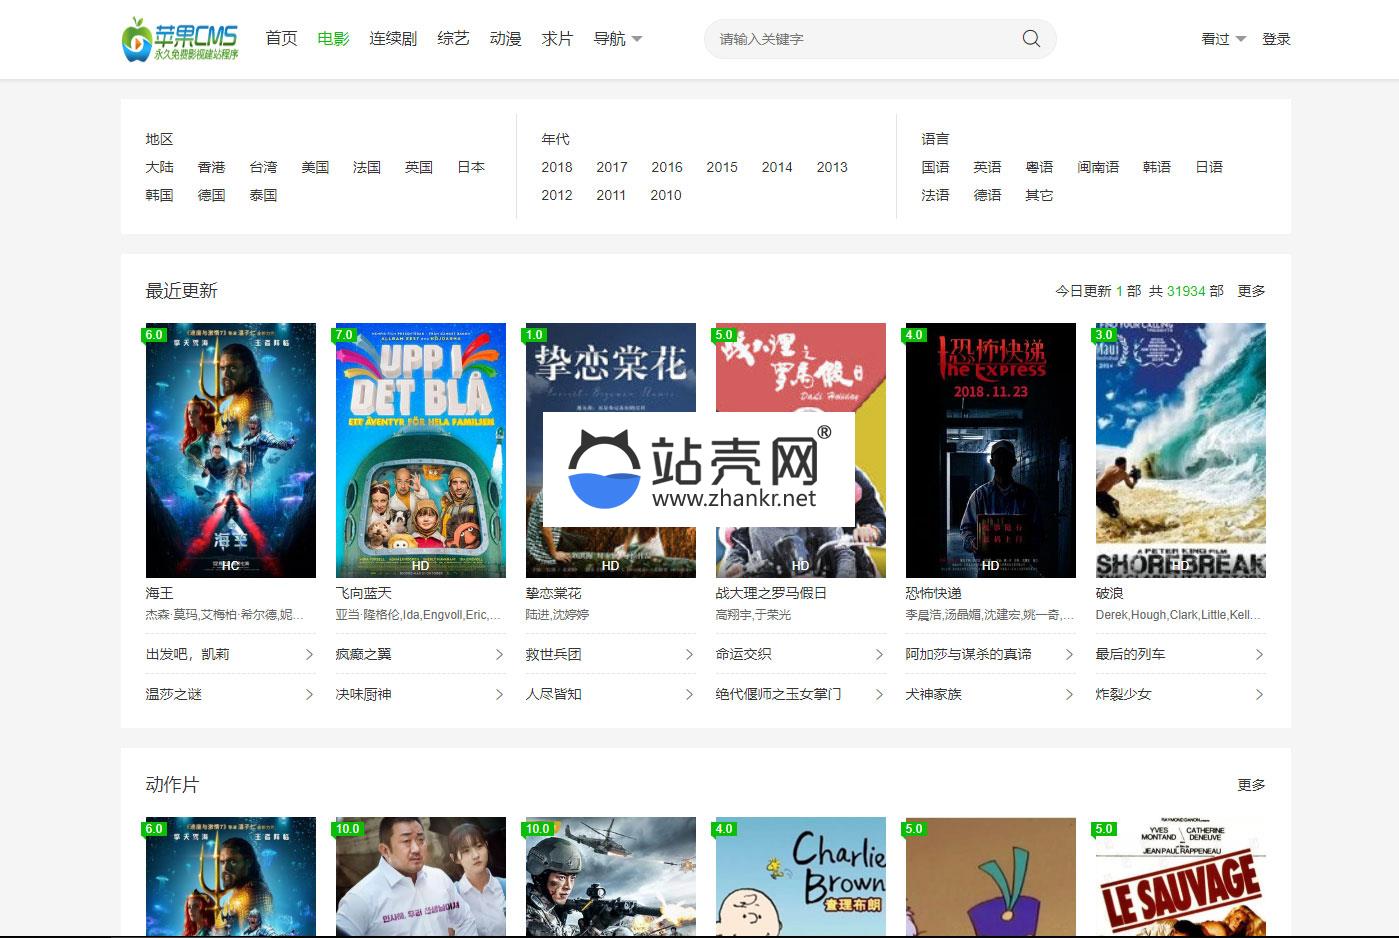The image size is (1399, 938).
Task: Open the 连续剧 nav item
Action: [393, 39]
